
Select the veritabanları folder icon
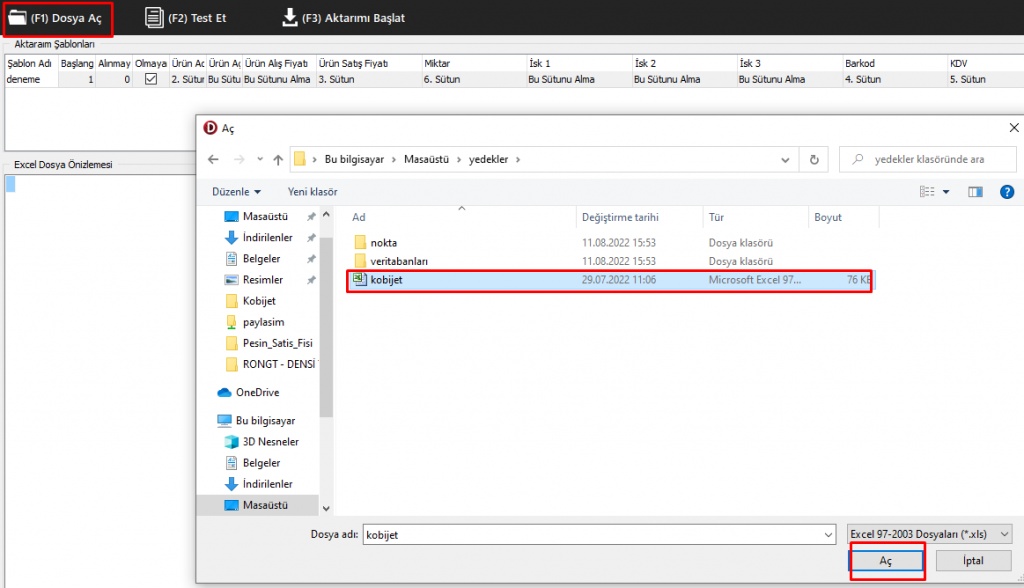point(360,261)
